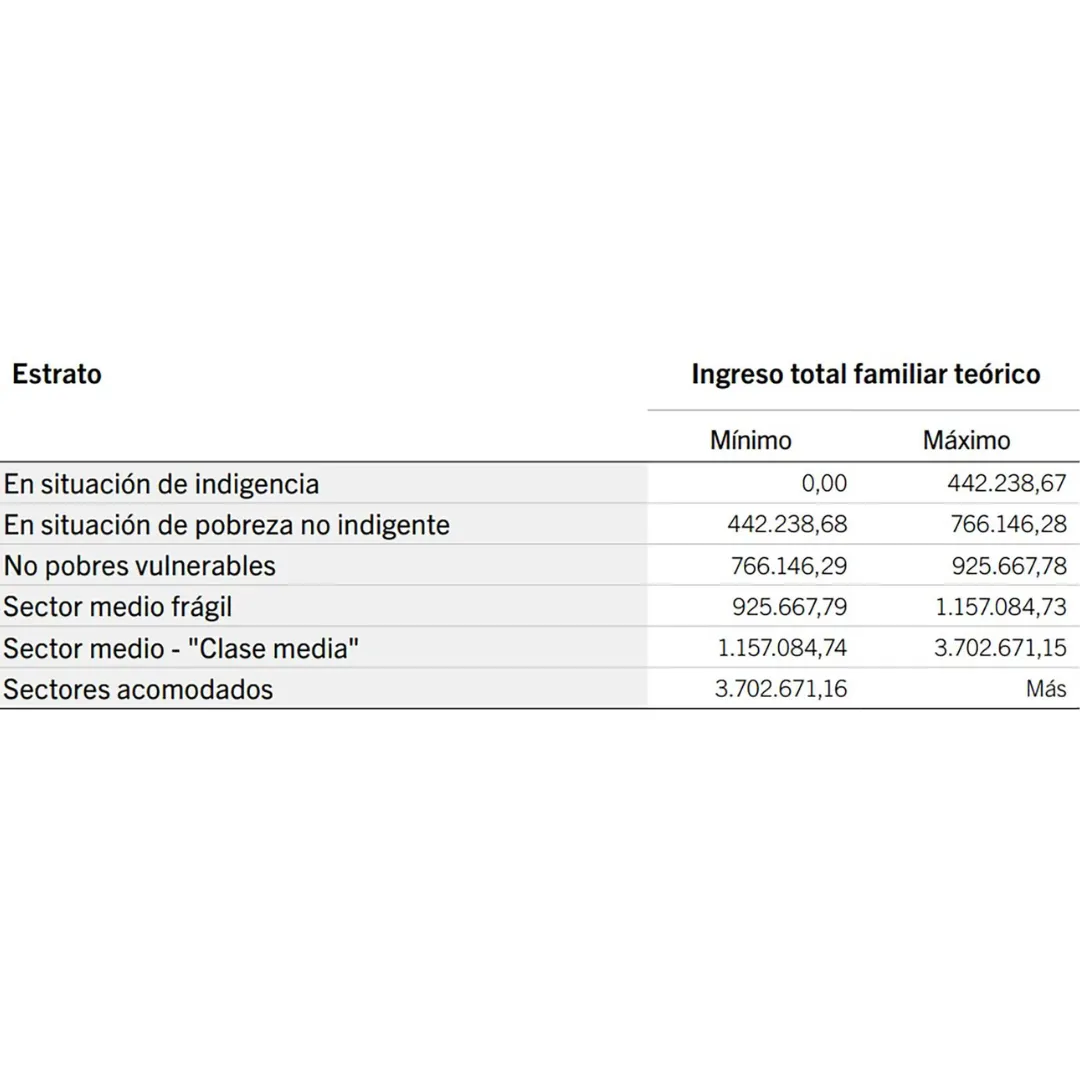Select the Máximo column subheader
This screenshot has height=1080, width=1080.
[966, 440]
